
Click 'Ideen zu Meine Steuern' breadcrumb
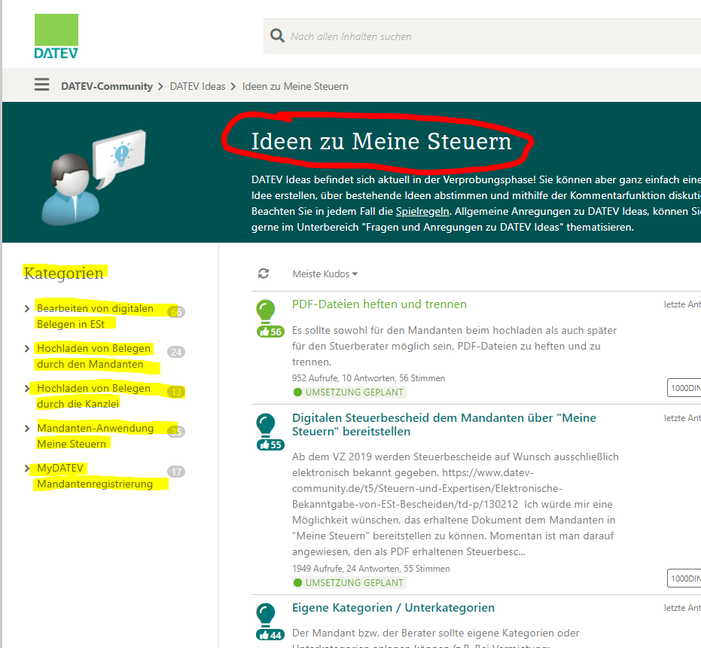[295, 86]
